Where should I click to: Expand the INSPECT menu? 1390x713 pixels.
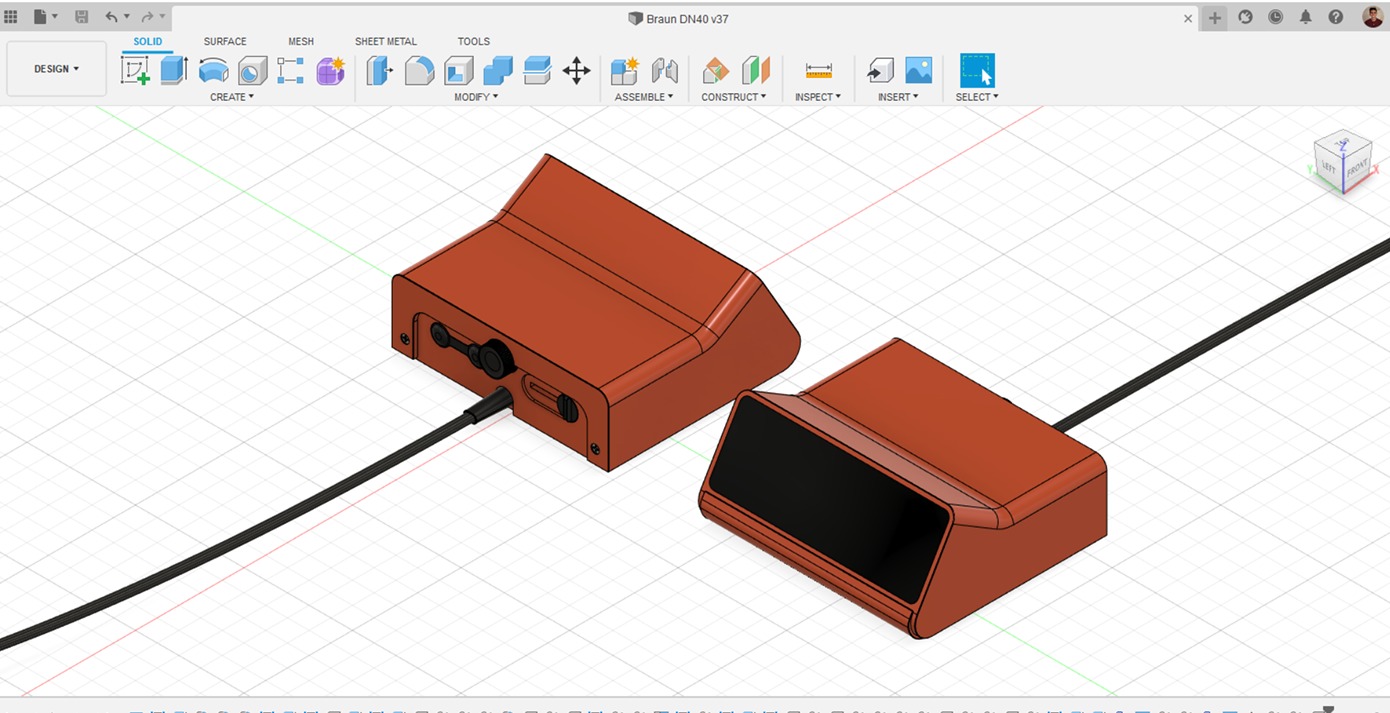click(818, 97)
